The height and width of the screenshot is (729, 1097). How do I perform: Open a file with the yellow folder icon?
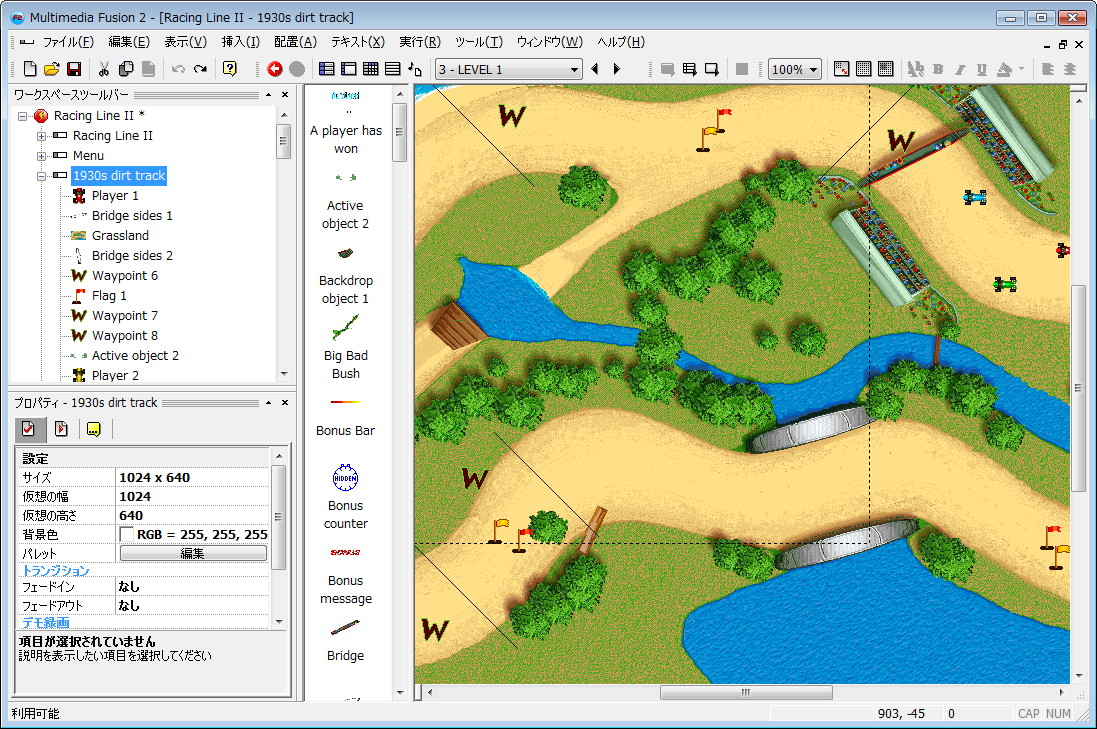(x=52, y=69)
